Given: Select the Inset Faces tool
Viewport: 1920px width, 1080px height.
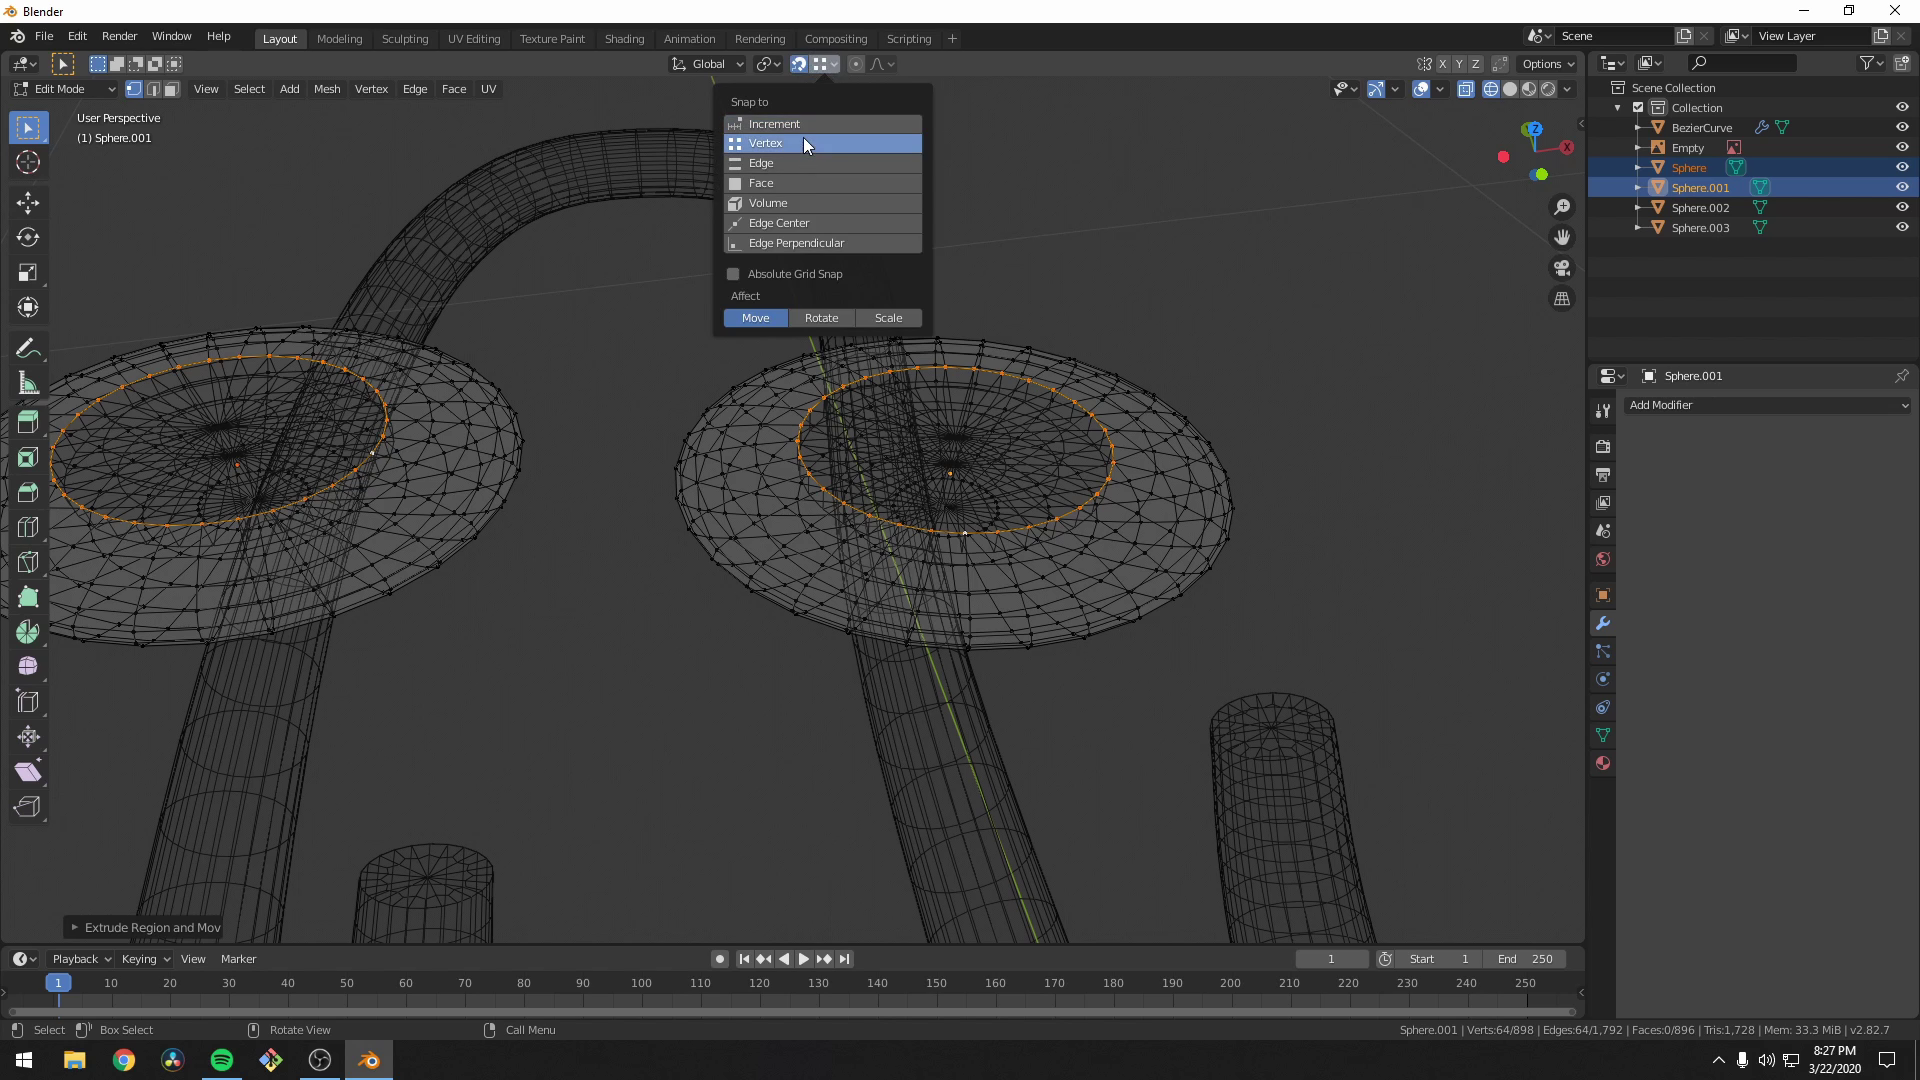Looking at the screenshot, I should pos(28,458).
